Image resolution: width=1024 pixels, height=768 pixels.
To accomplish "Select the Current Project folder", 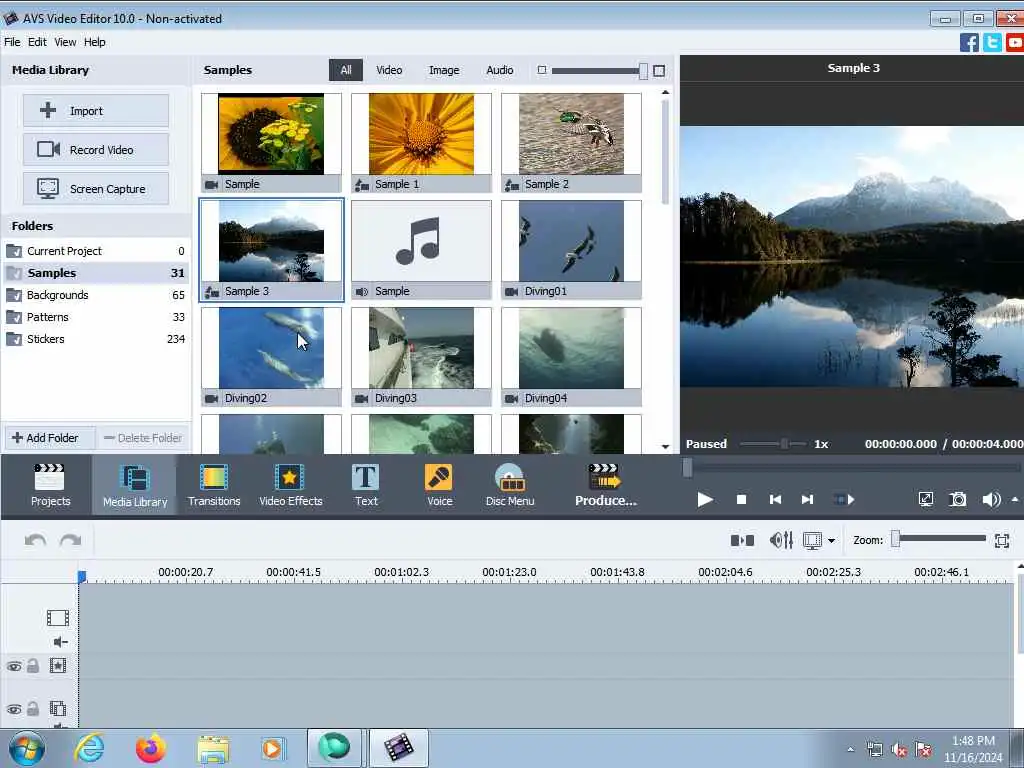I will pos(95,251).
